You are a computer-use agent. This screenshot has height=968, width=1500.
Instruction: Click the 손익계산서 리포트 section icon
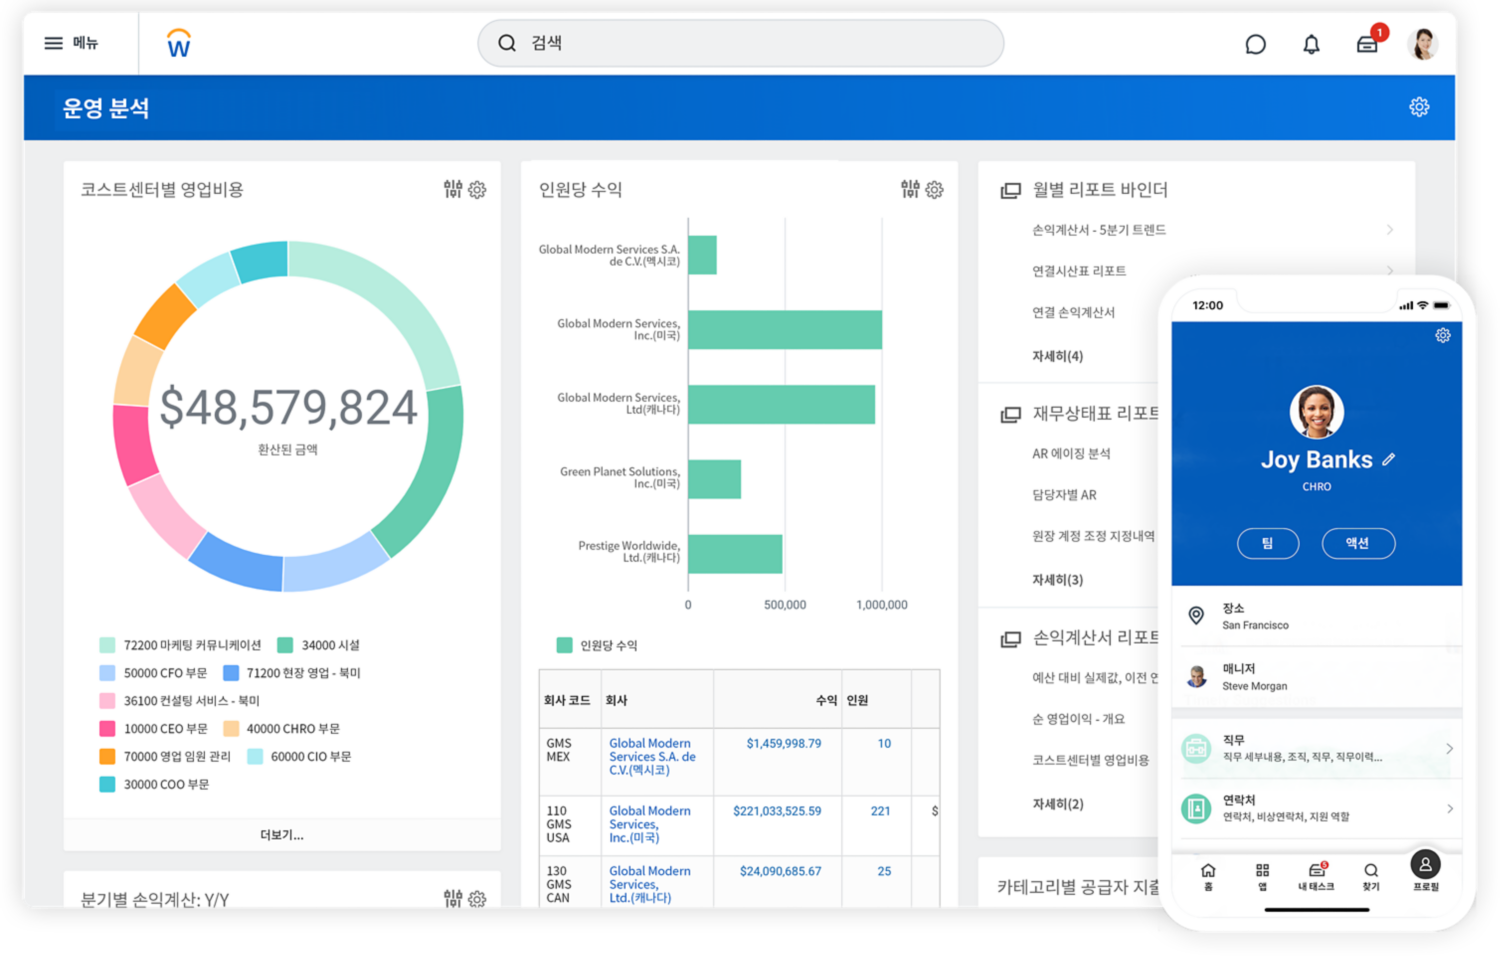click(x=1011, y=638)
